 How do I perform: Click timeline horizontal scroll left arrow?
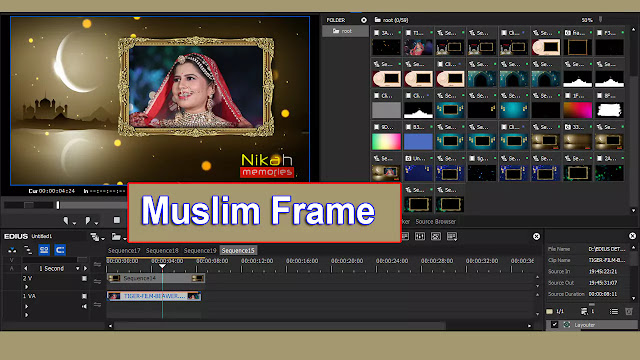[110, 326]
